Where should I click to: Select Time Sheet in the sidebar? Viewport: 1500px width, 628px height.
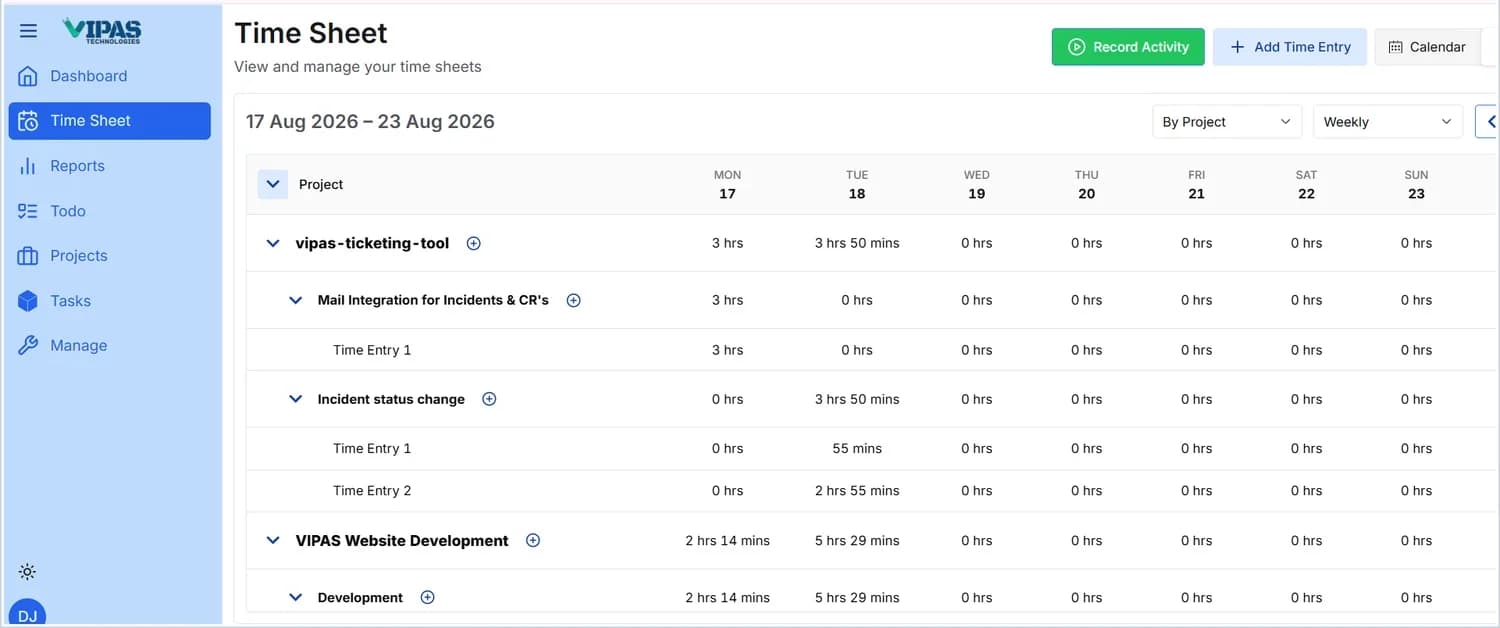pyautogui.click(x=110, y=121)
